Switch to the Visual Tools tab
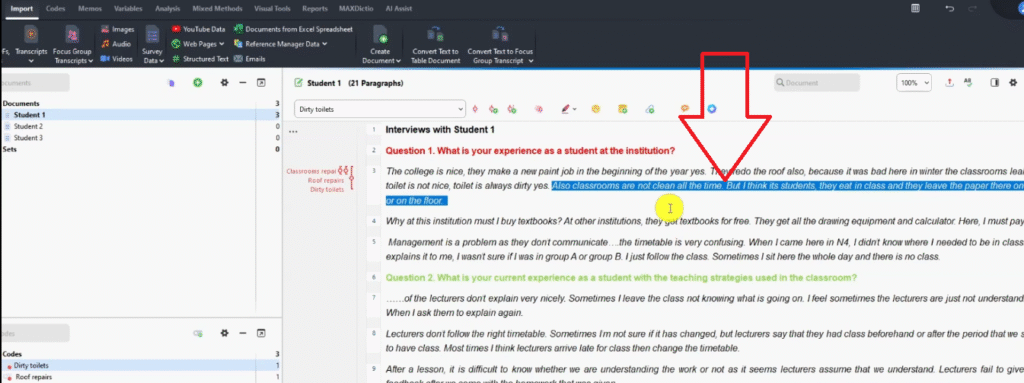This screenshot has height=383, width=1024. coord(273,8)
